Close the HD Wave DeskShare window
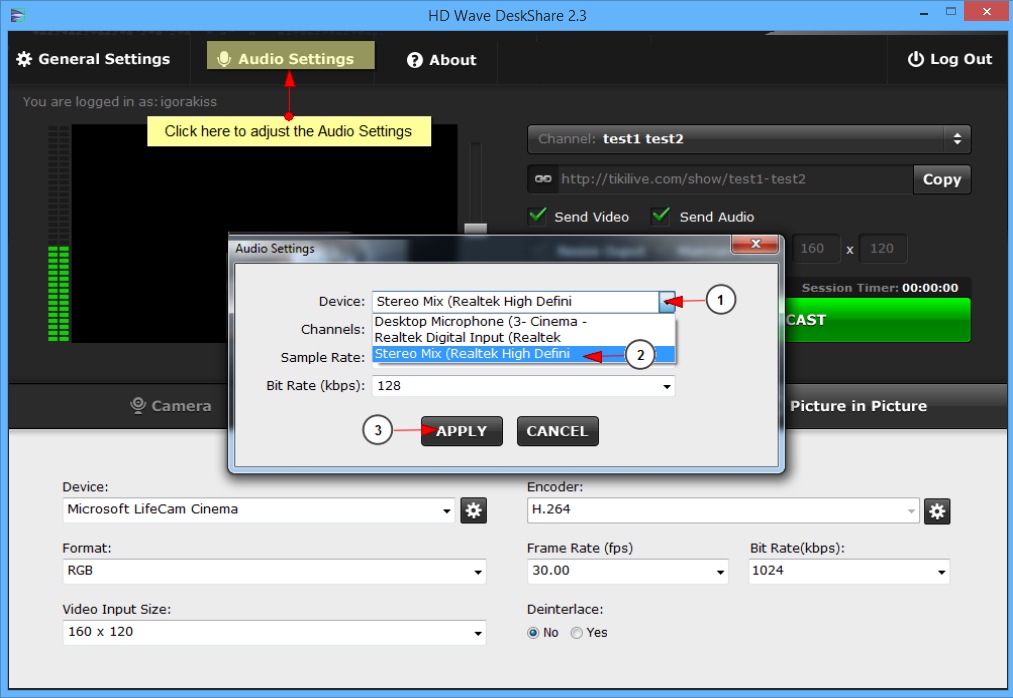This screenshot has height=698, width=1013. pyautogui.click(x=987, y=12)
